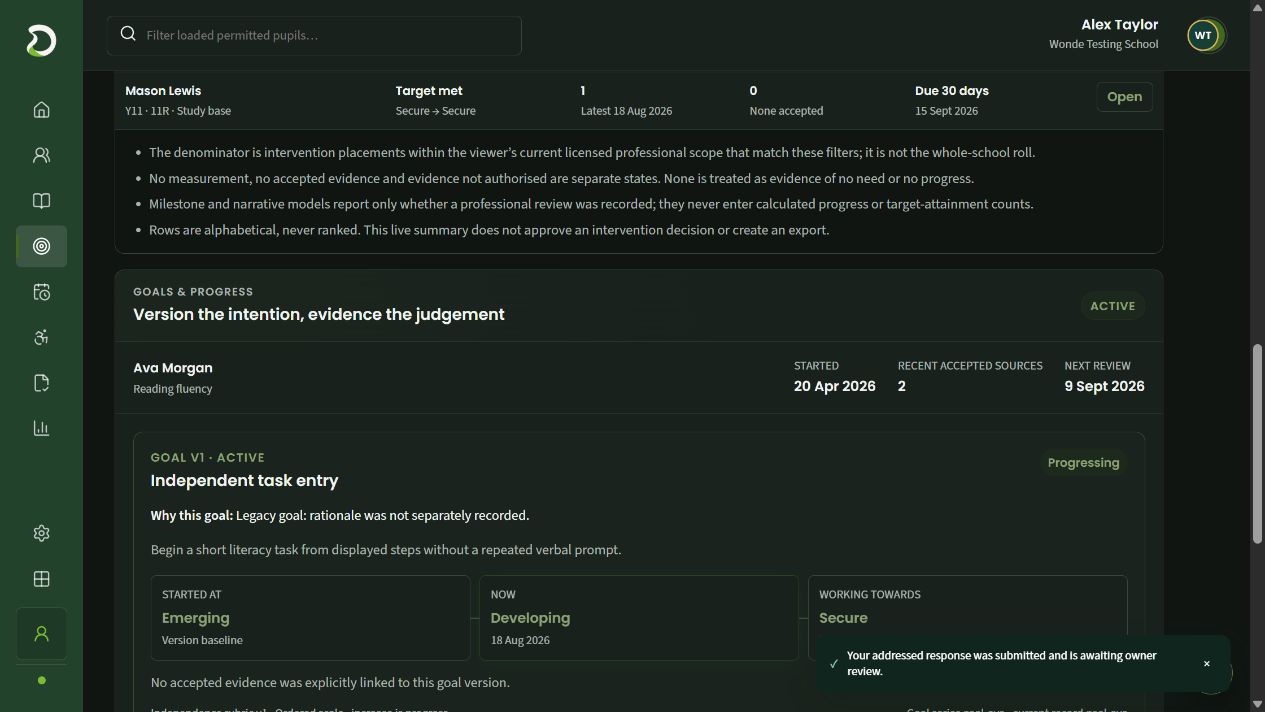Image resolution: width=1265 pixels, height=712 pixels.
Task: Open the settings gear icon
Action: click(x=41, y=533)
